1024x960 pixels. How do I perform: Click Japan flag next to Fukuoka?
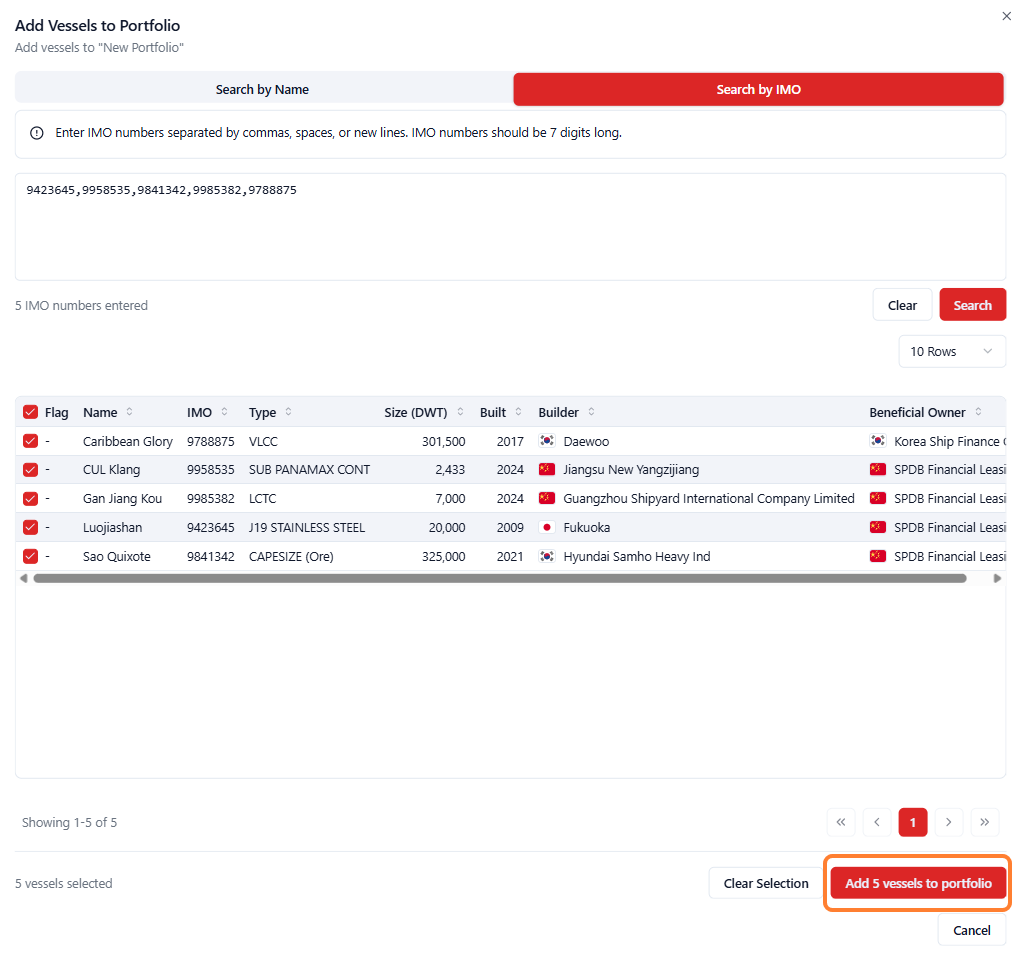coord(547,527)
